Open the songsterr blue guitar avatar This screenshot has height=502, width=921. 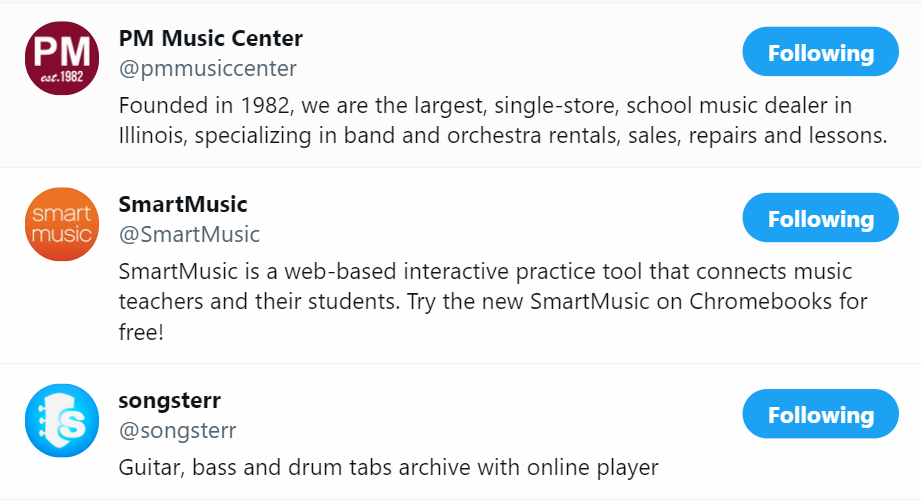pos(62,420)
